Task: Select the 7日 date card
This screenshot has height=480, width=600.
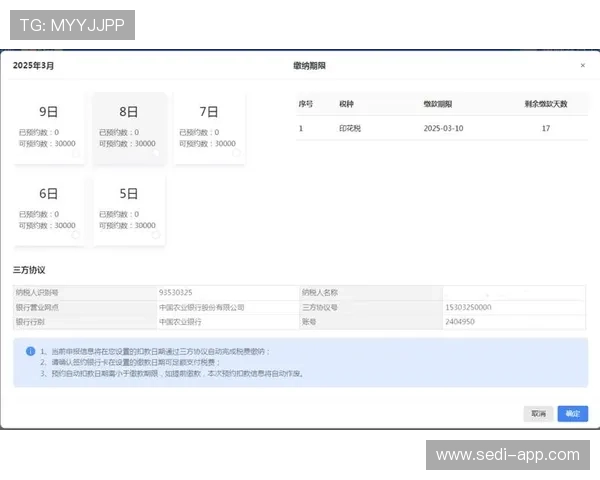Action: (209, 129)
